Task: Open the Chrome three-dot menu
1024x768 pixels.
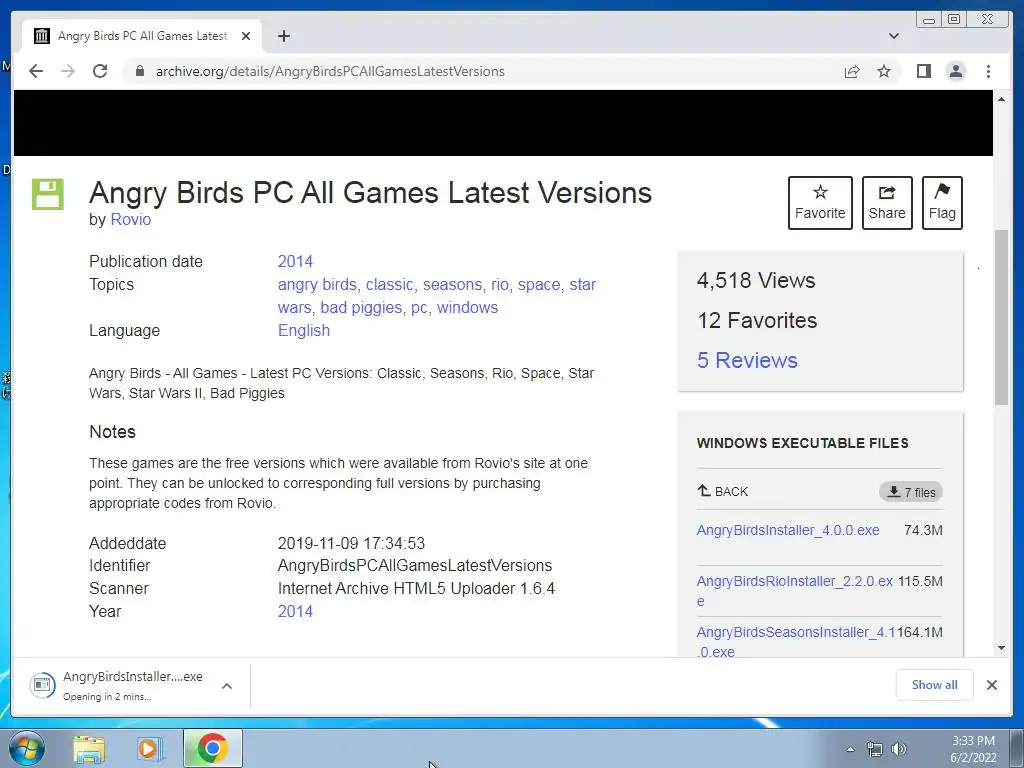Action: click(x=988, y=71)
